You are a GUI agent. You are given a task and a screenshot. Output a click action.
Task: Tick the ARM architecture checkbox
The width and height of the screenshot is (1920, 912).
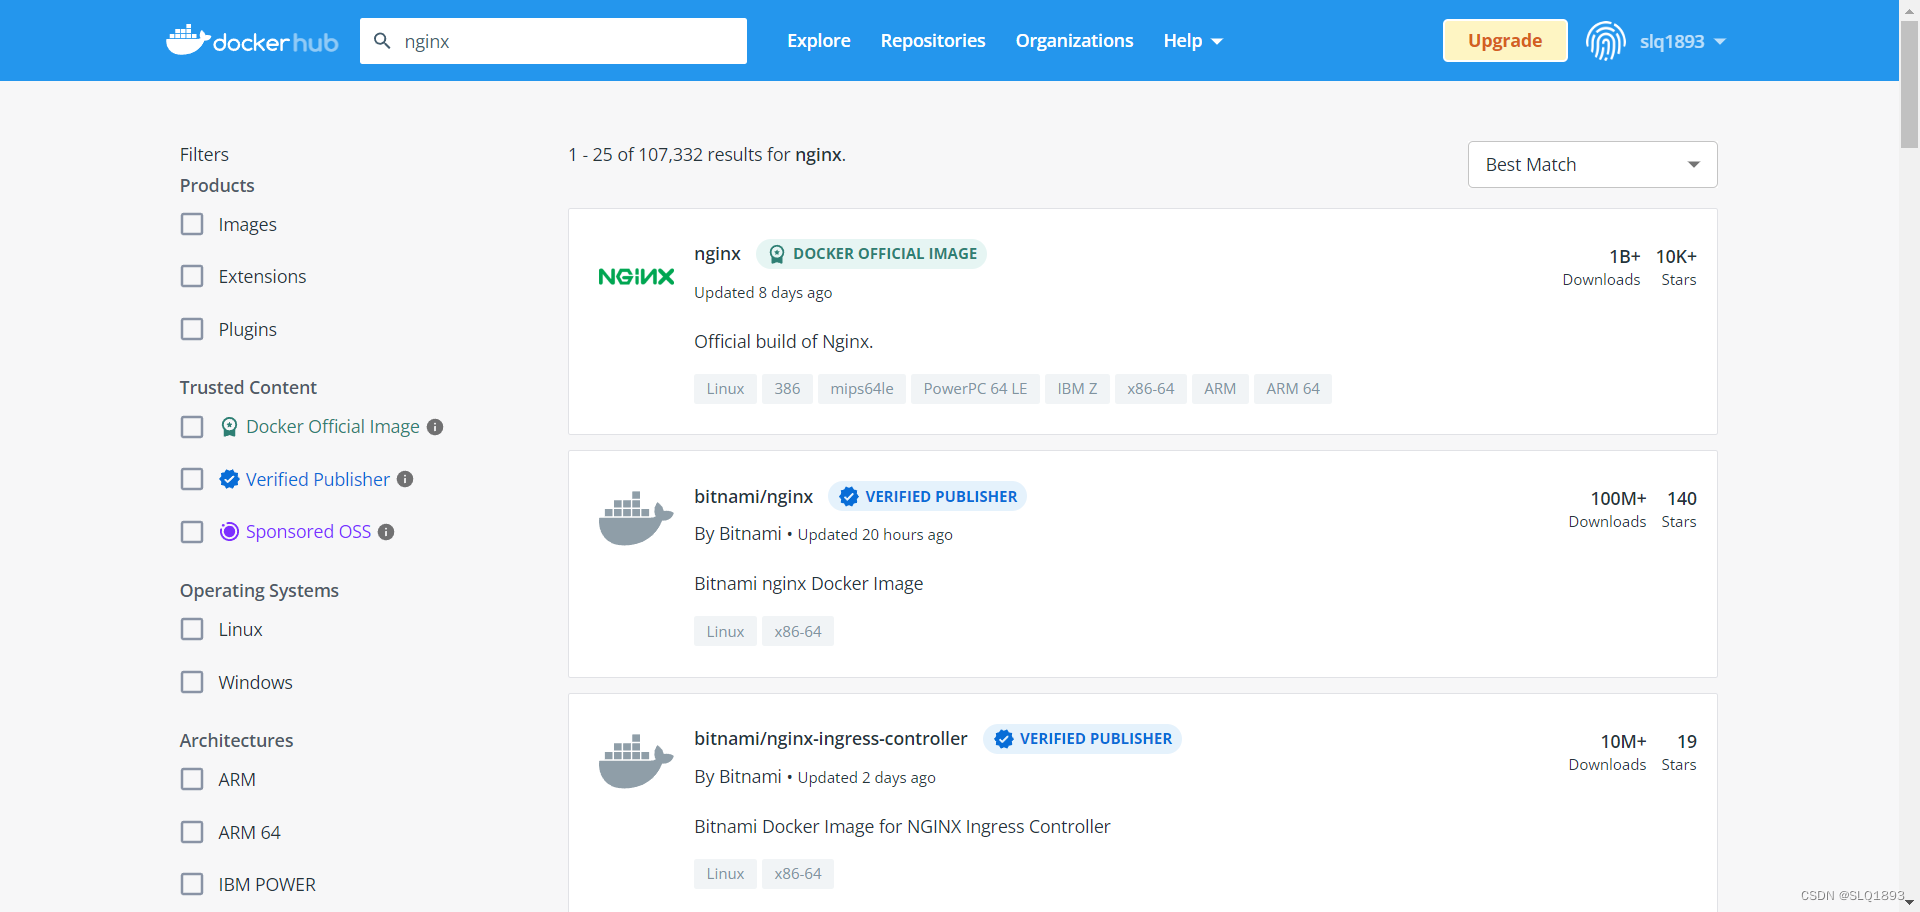point(192,779)
